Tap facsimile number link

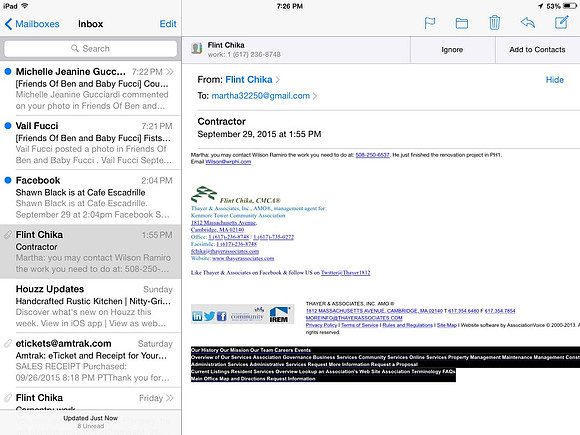click(x=236, y=244)
